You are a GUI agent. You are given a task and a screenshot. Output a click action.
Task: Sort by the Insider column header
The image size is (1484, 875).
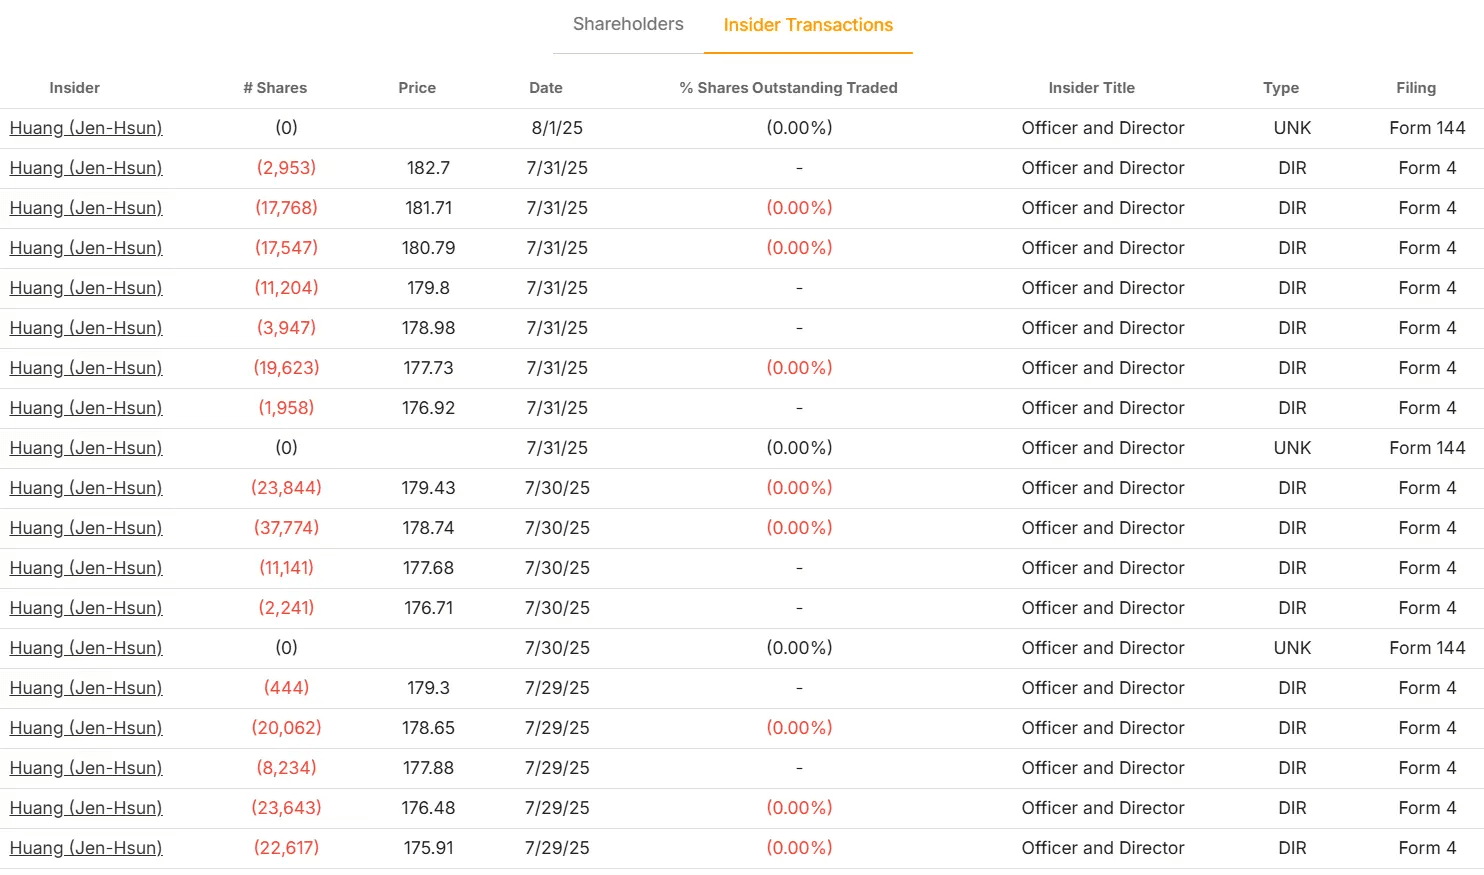pyautogui.click(x=74, y=88)
